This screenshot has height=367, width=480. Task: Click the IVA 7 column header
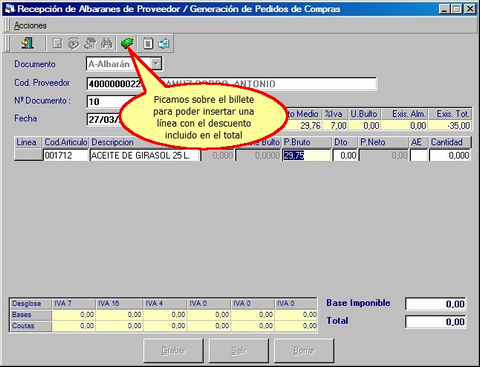[x=74, y=304]
